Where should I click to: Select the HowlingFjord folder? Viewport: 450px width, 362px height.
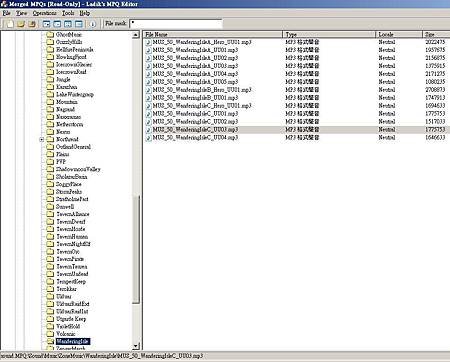click(x=71, y=57)
